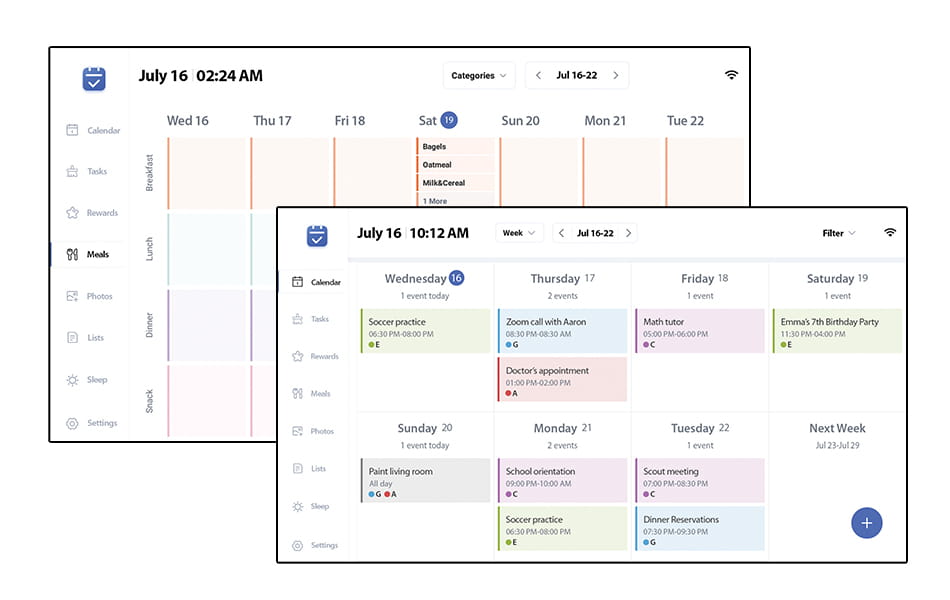Open Emma's 7th Birthday Party event
The width and height of the screenshot is (950, 600).
pyautogui.click(x=837, y=331)
